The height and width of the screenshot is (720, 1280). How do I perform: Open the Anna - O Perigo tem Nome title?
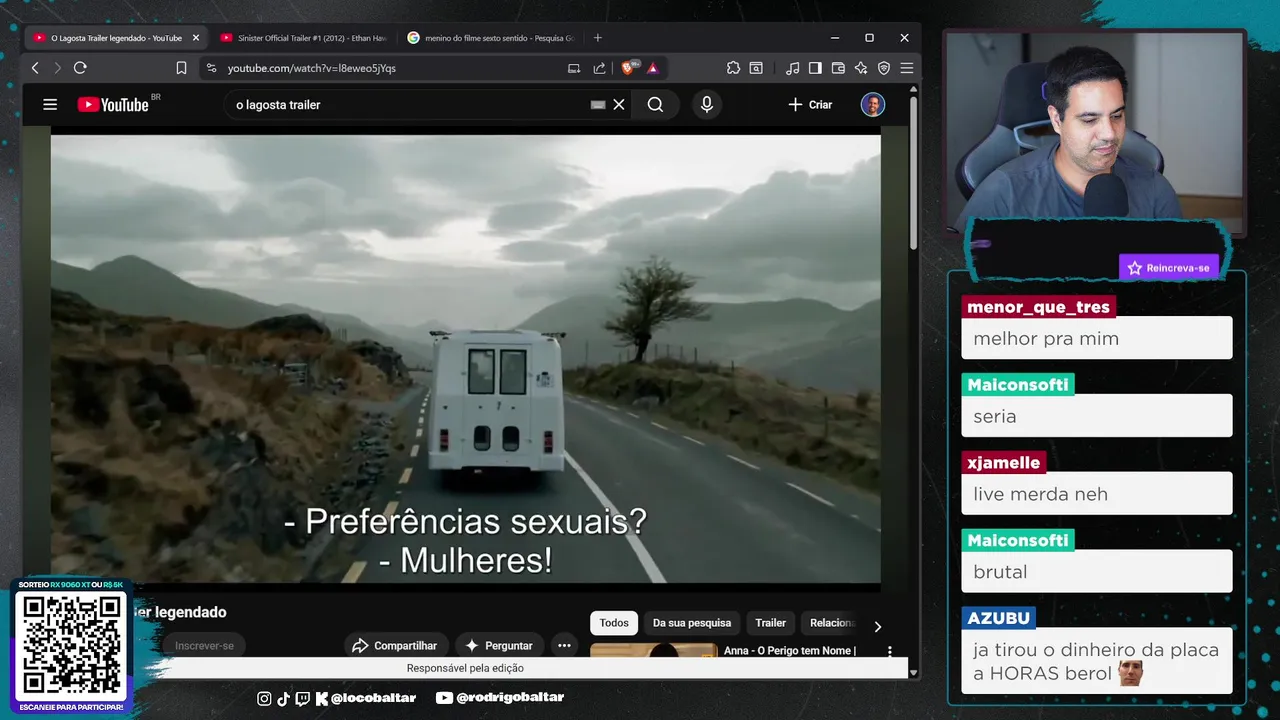tap(790, 651)
